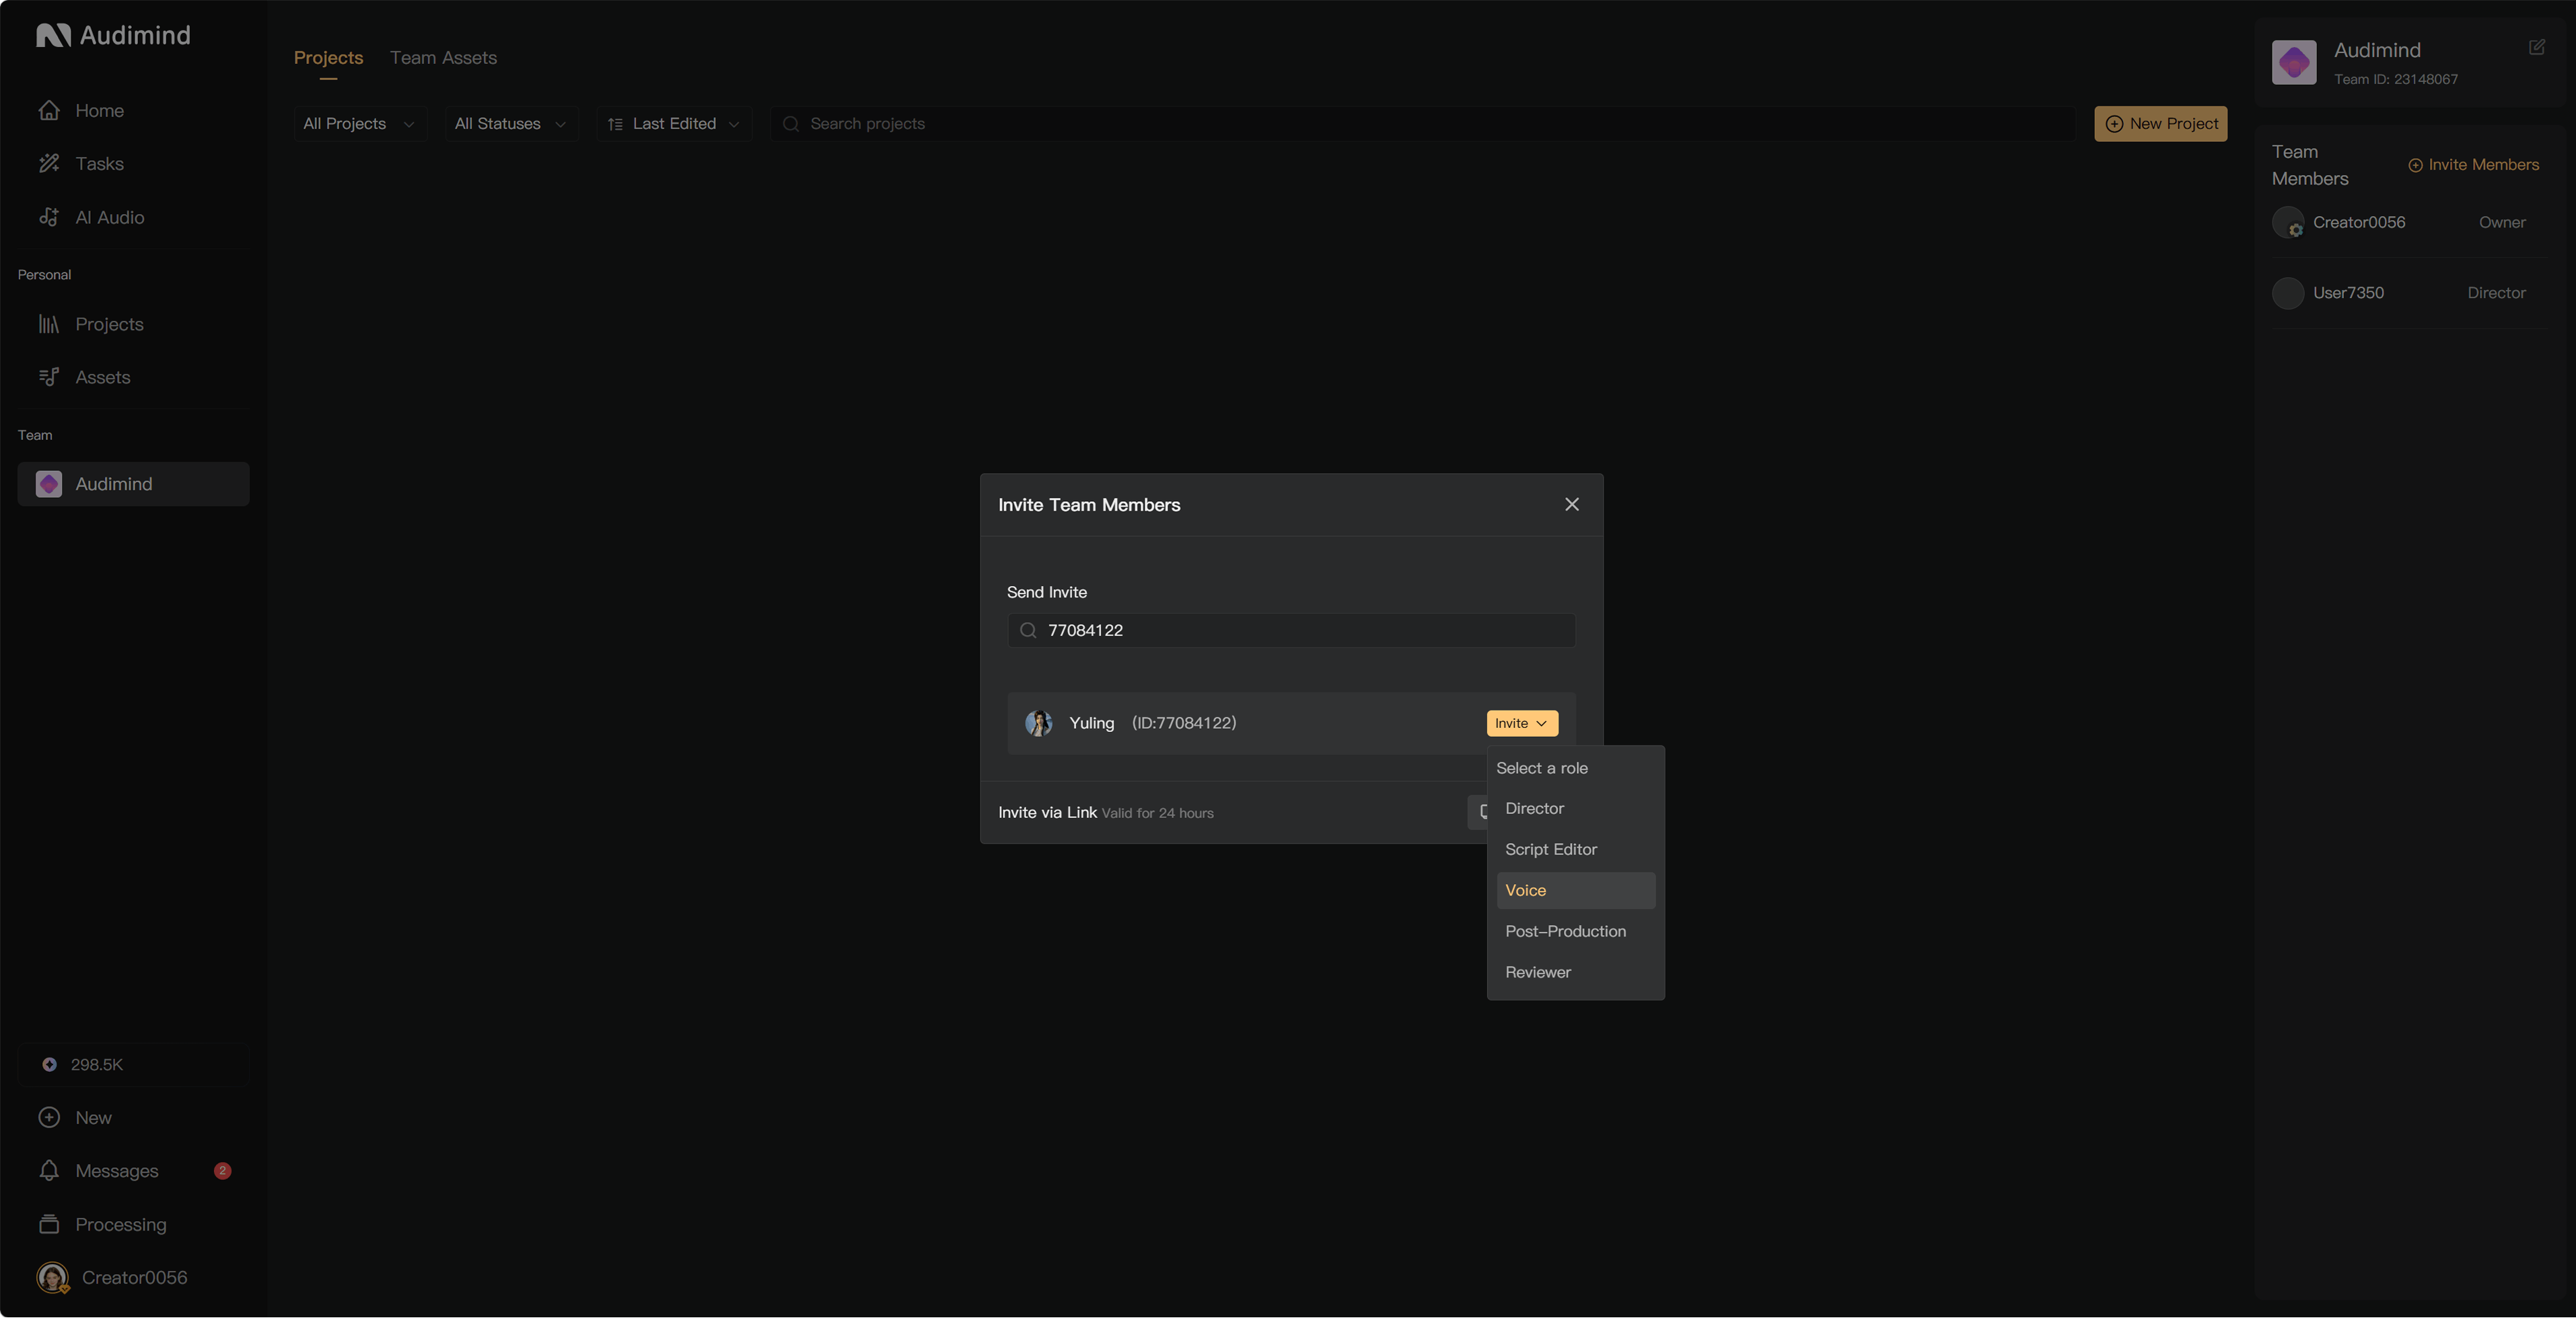The height and width of the screenshot is (1320, 2576).
Task: Click the Send Invite ID input field
Action: click(1291, 631)
